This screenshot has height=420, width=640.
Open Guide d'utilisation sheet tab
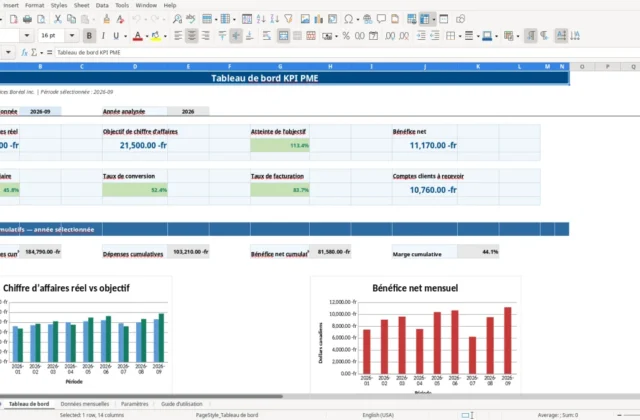point(182,404)
